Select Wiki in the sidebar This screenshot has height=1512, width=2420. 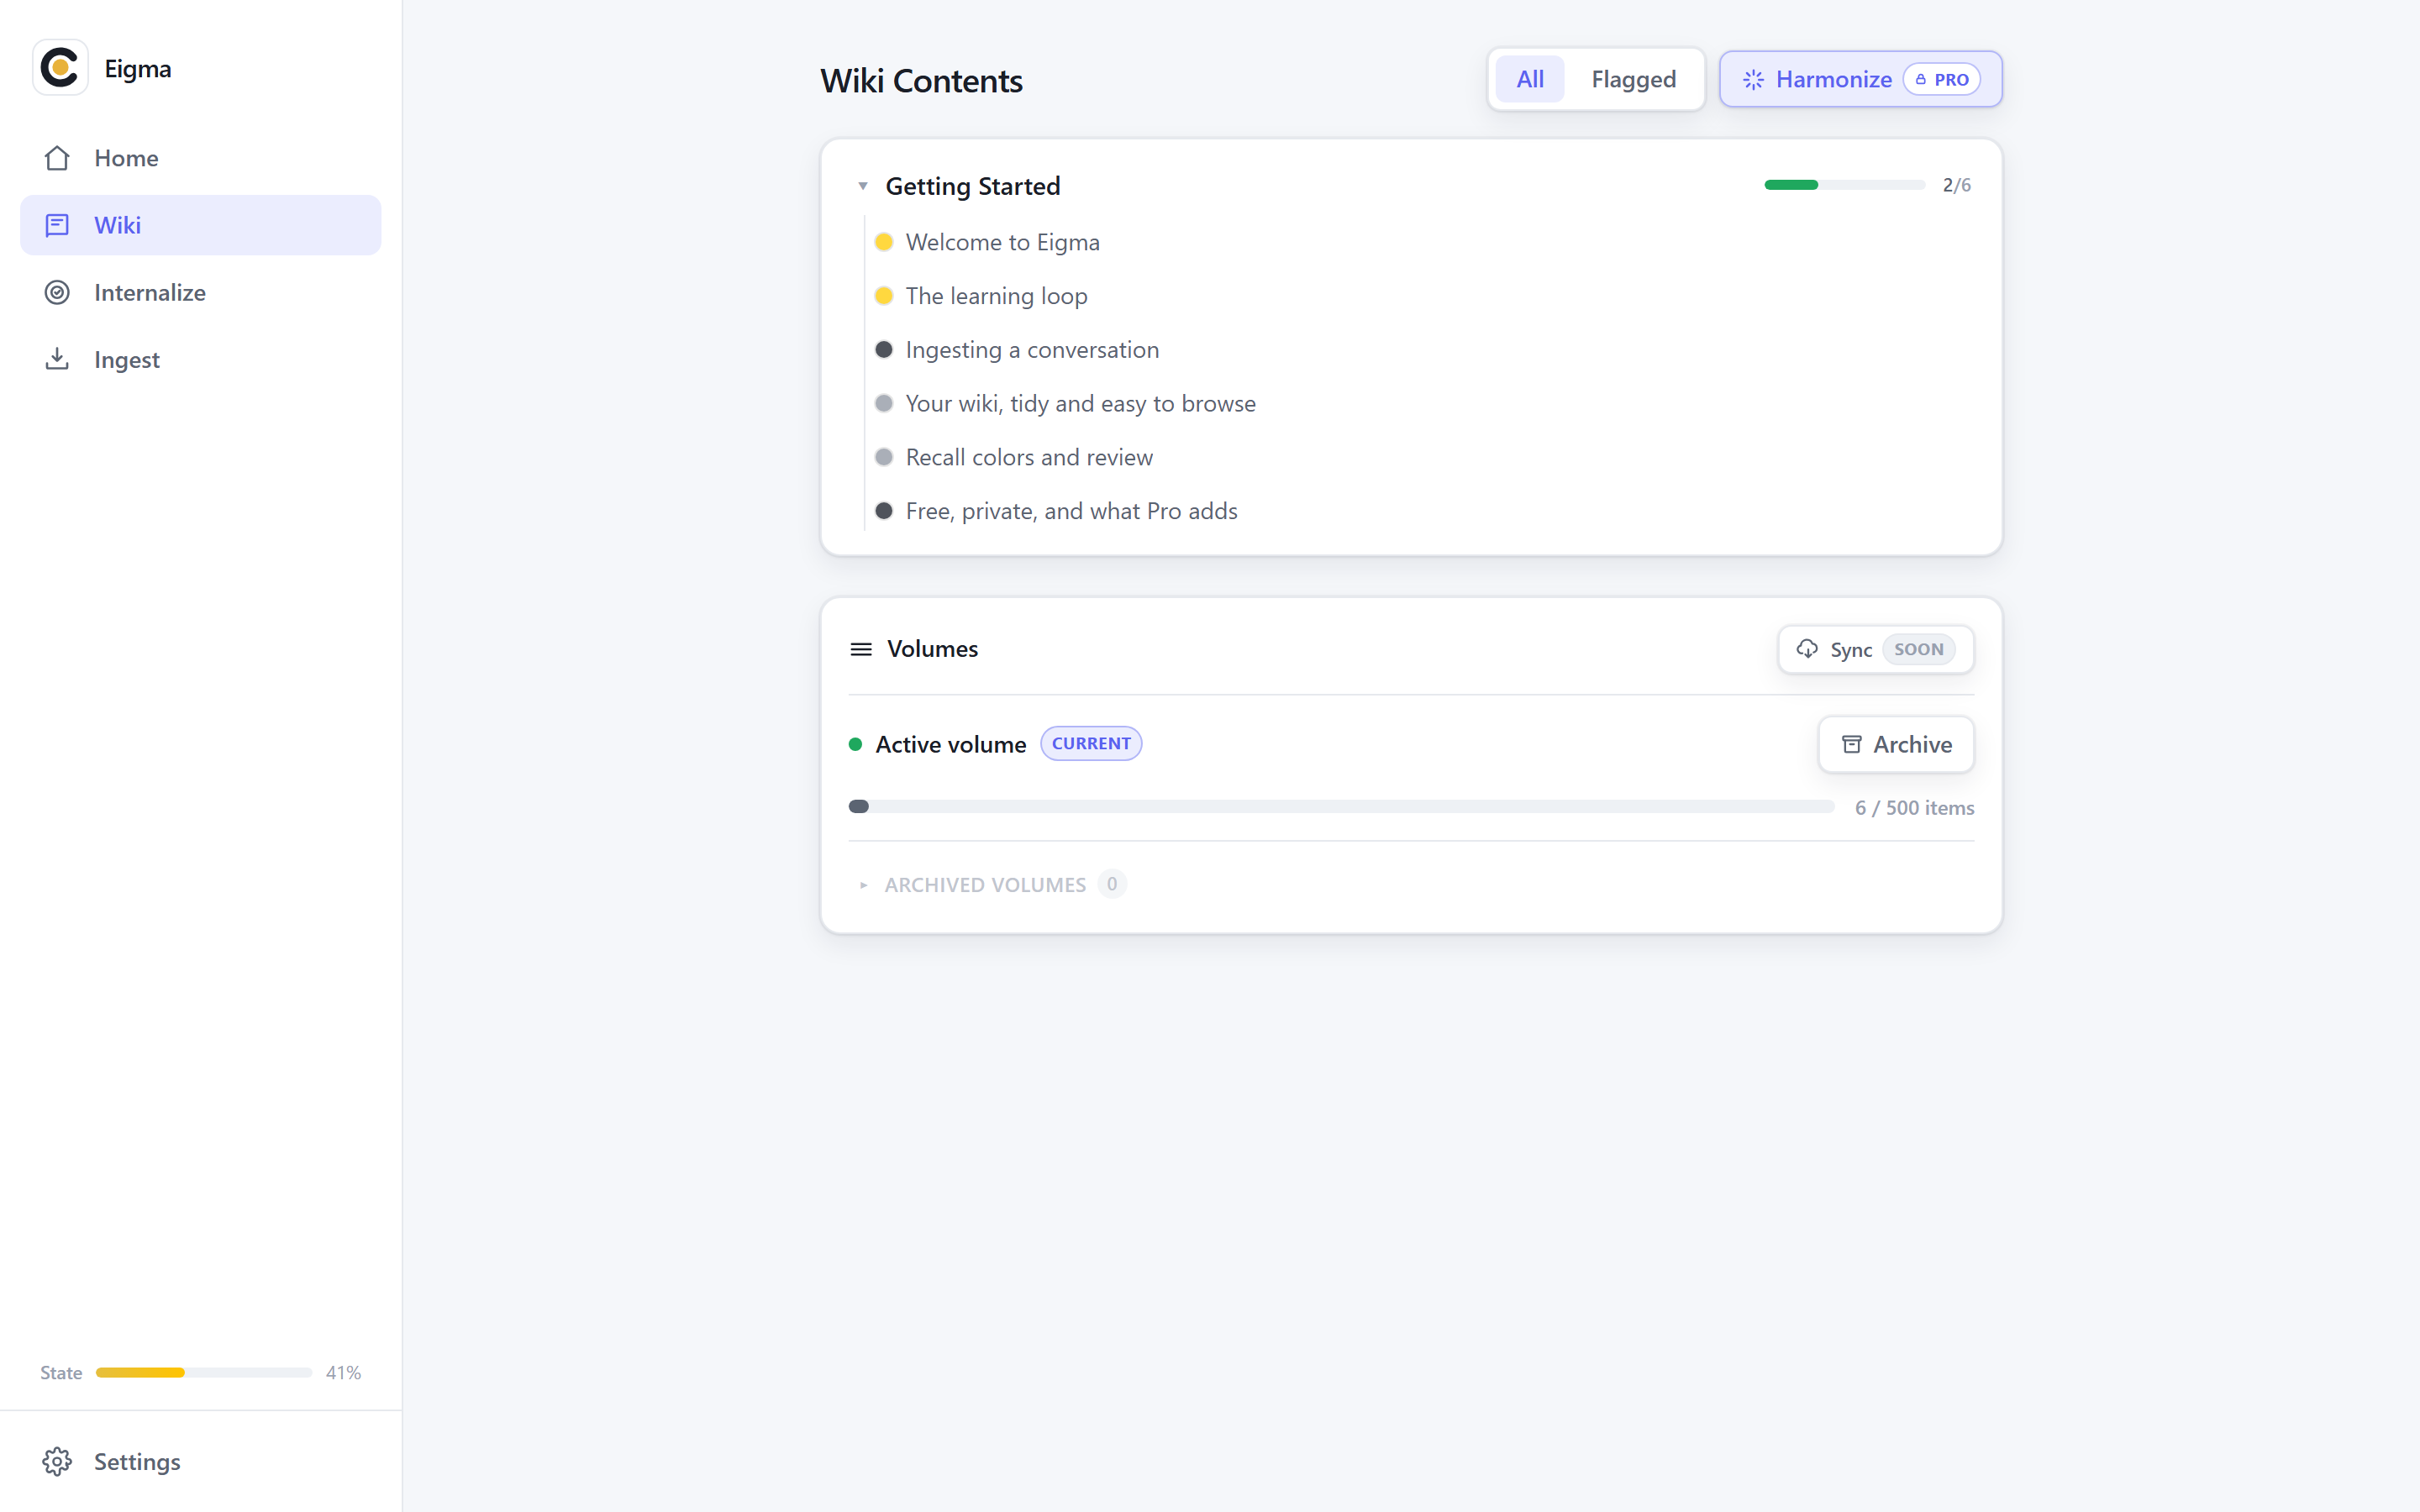pyautogui.click(x=201, y=225)
